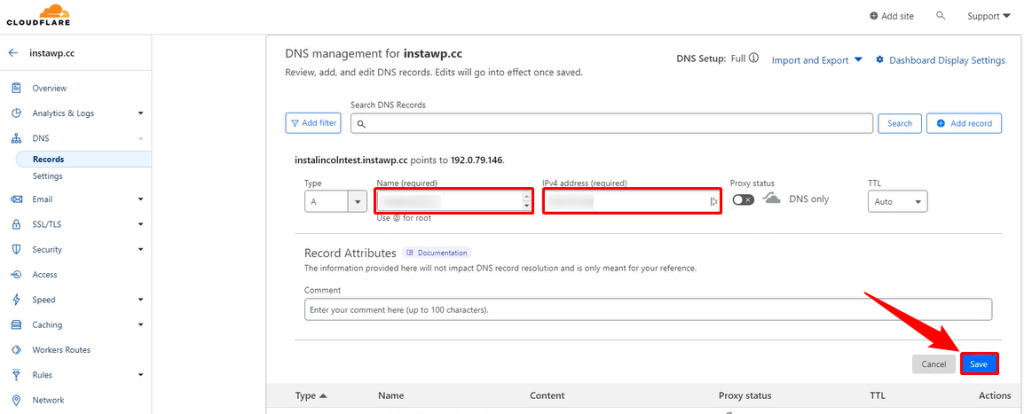Click the Analytics & Logs icon
This screenshot has width=1024, height=414.
pos(17,113)
